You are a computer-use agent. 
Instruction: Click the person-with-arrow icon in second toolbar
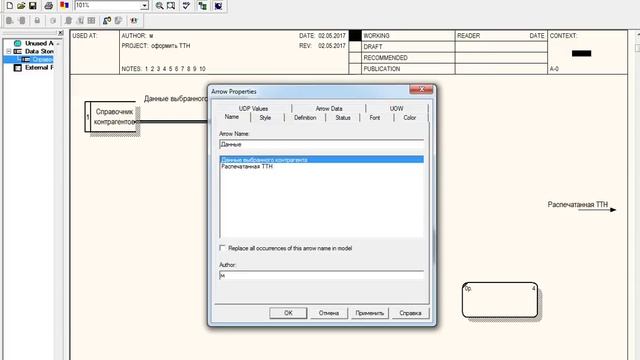click(107, 20)
